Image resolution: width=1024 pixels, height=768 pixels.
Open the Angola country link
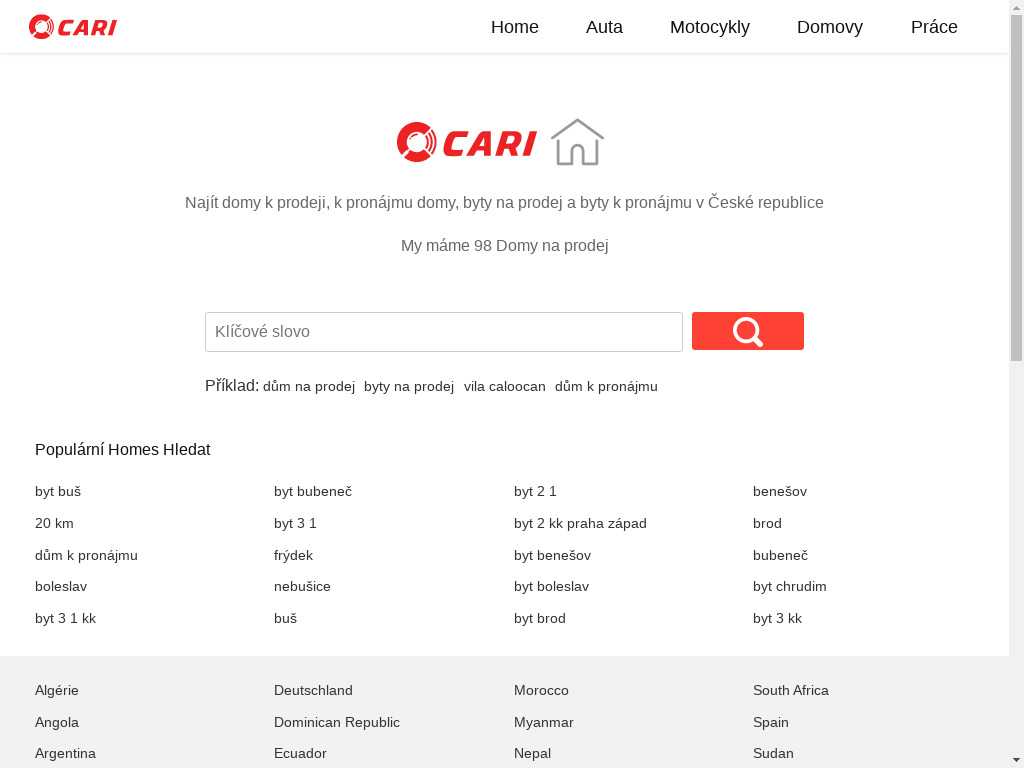click(57, 722)
